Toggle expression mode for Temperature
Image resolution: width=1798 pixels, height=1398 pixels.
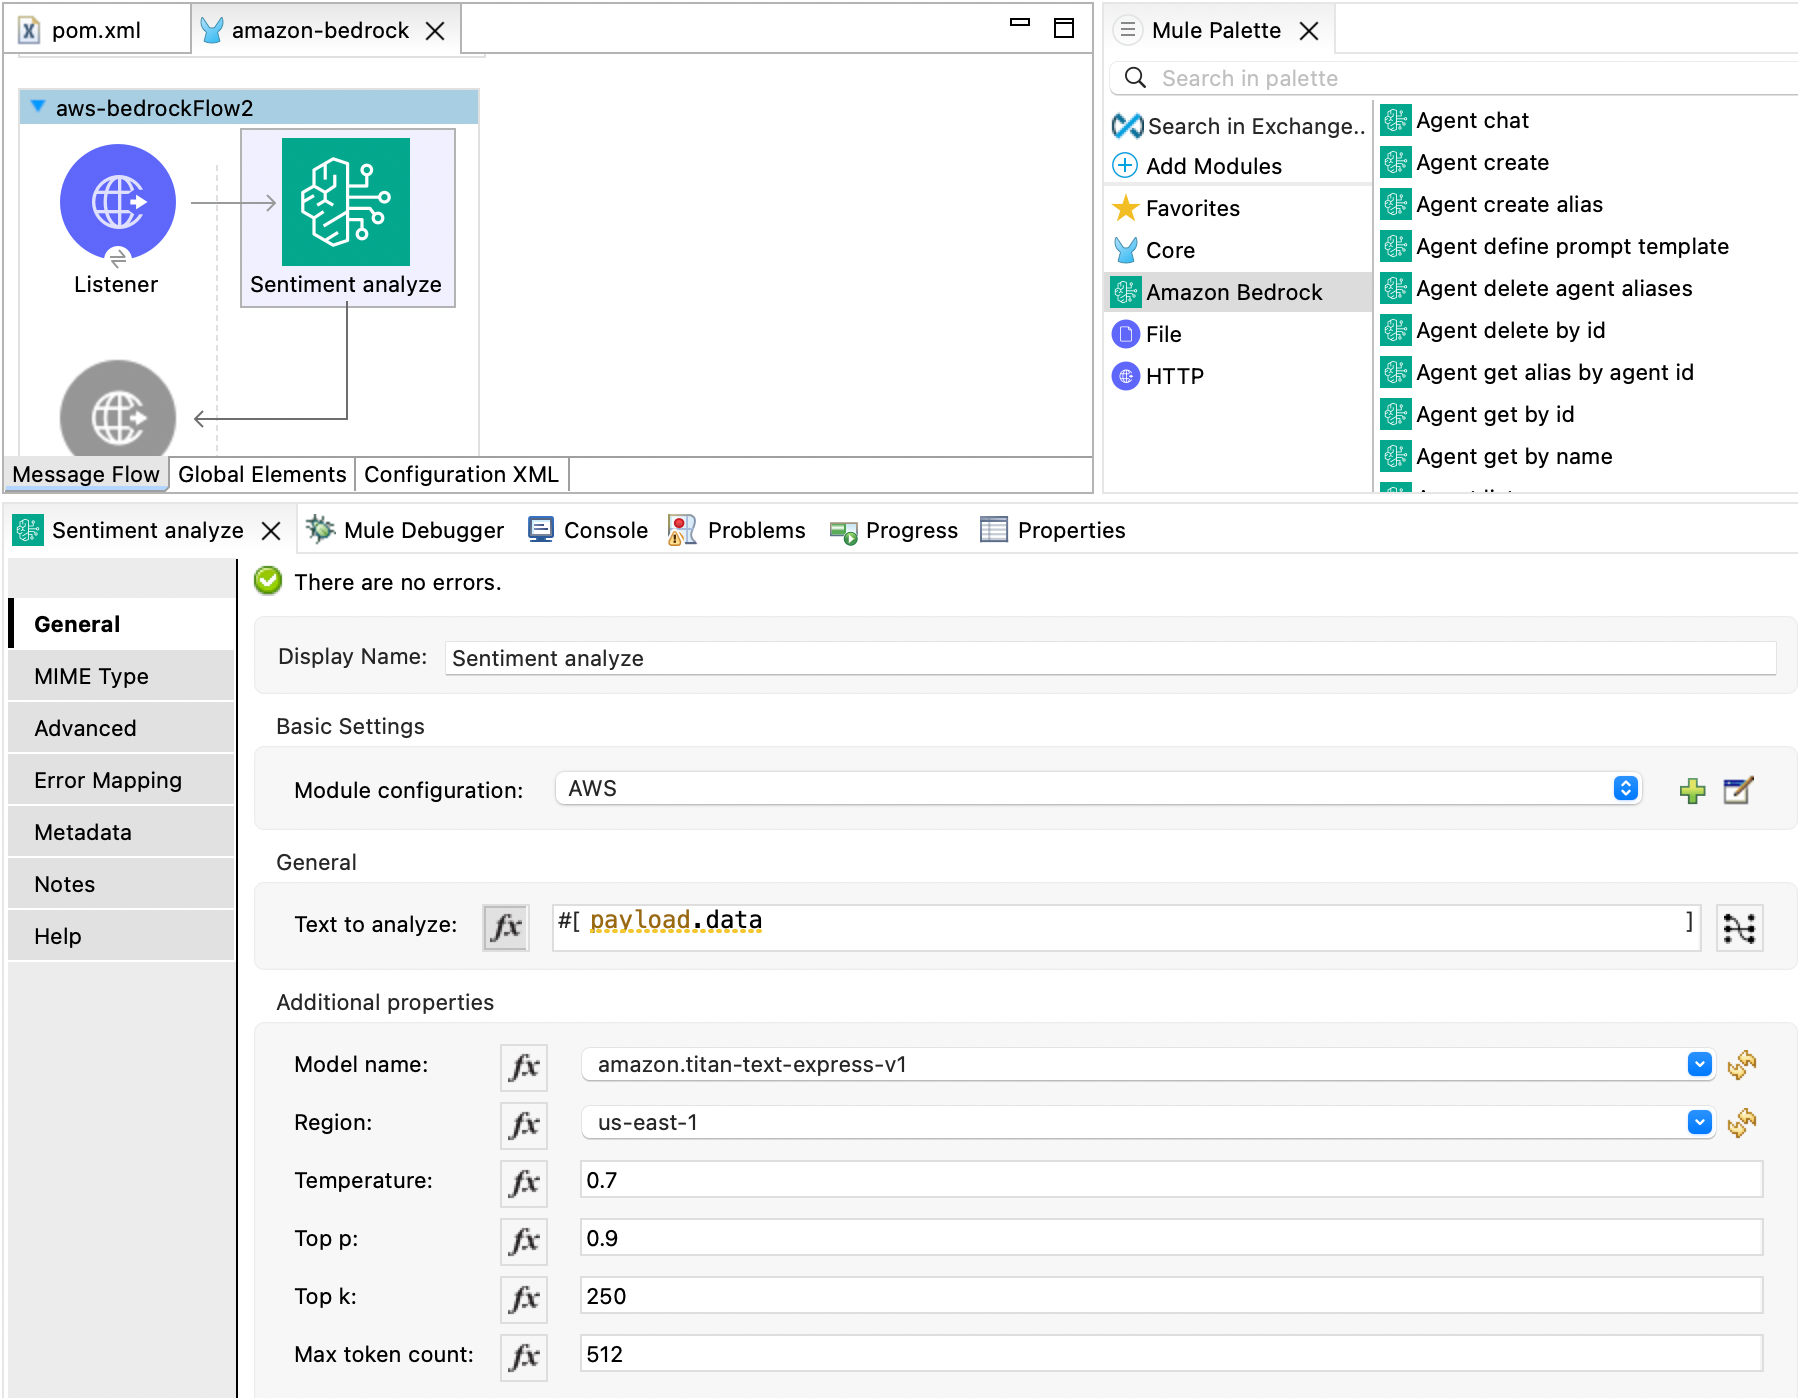524,1183
